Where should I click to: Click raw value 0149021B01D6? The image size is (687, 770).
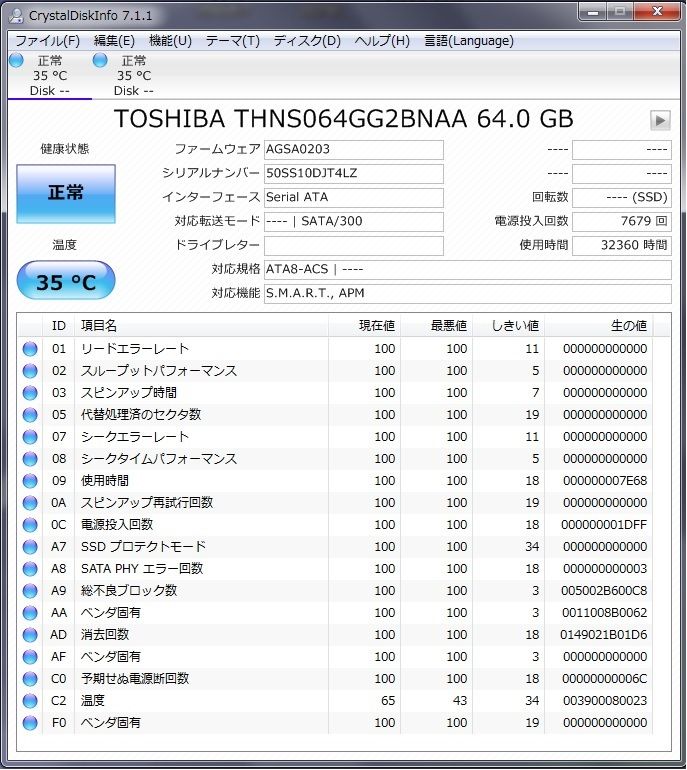pyautogui.click(x=604, y=634)
